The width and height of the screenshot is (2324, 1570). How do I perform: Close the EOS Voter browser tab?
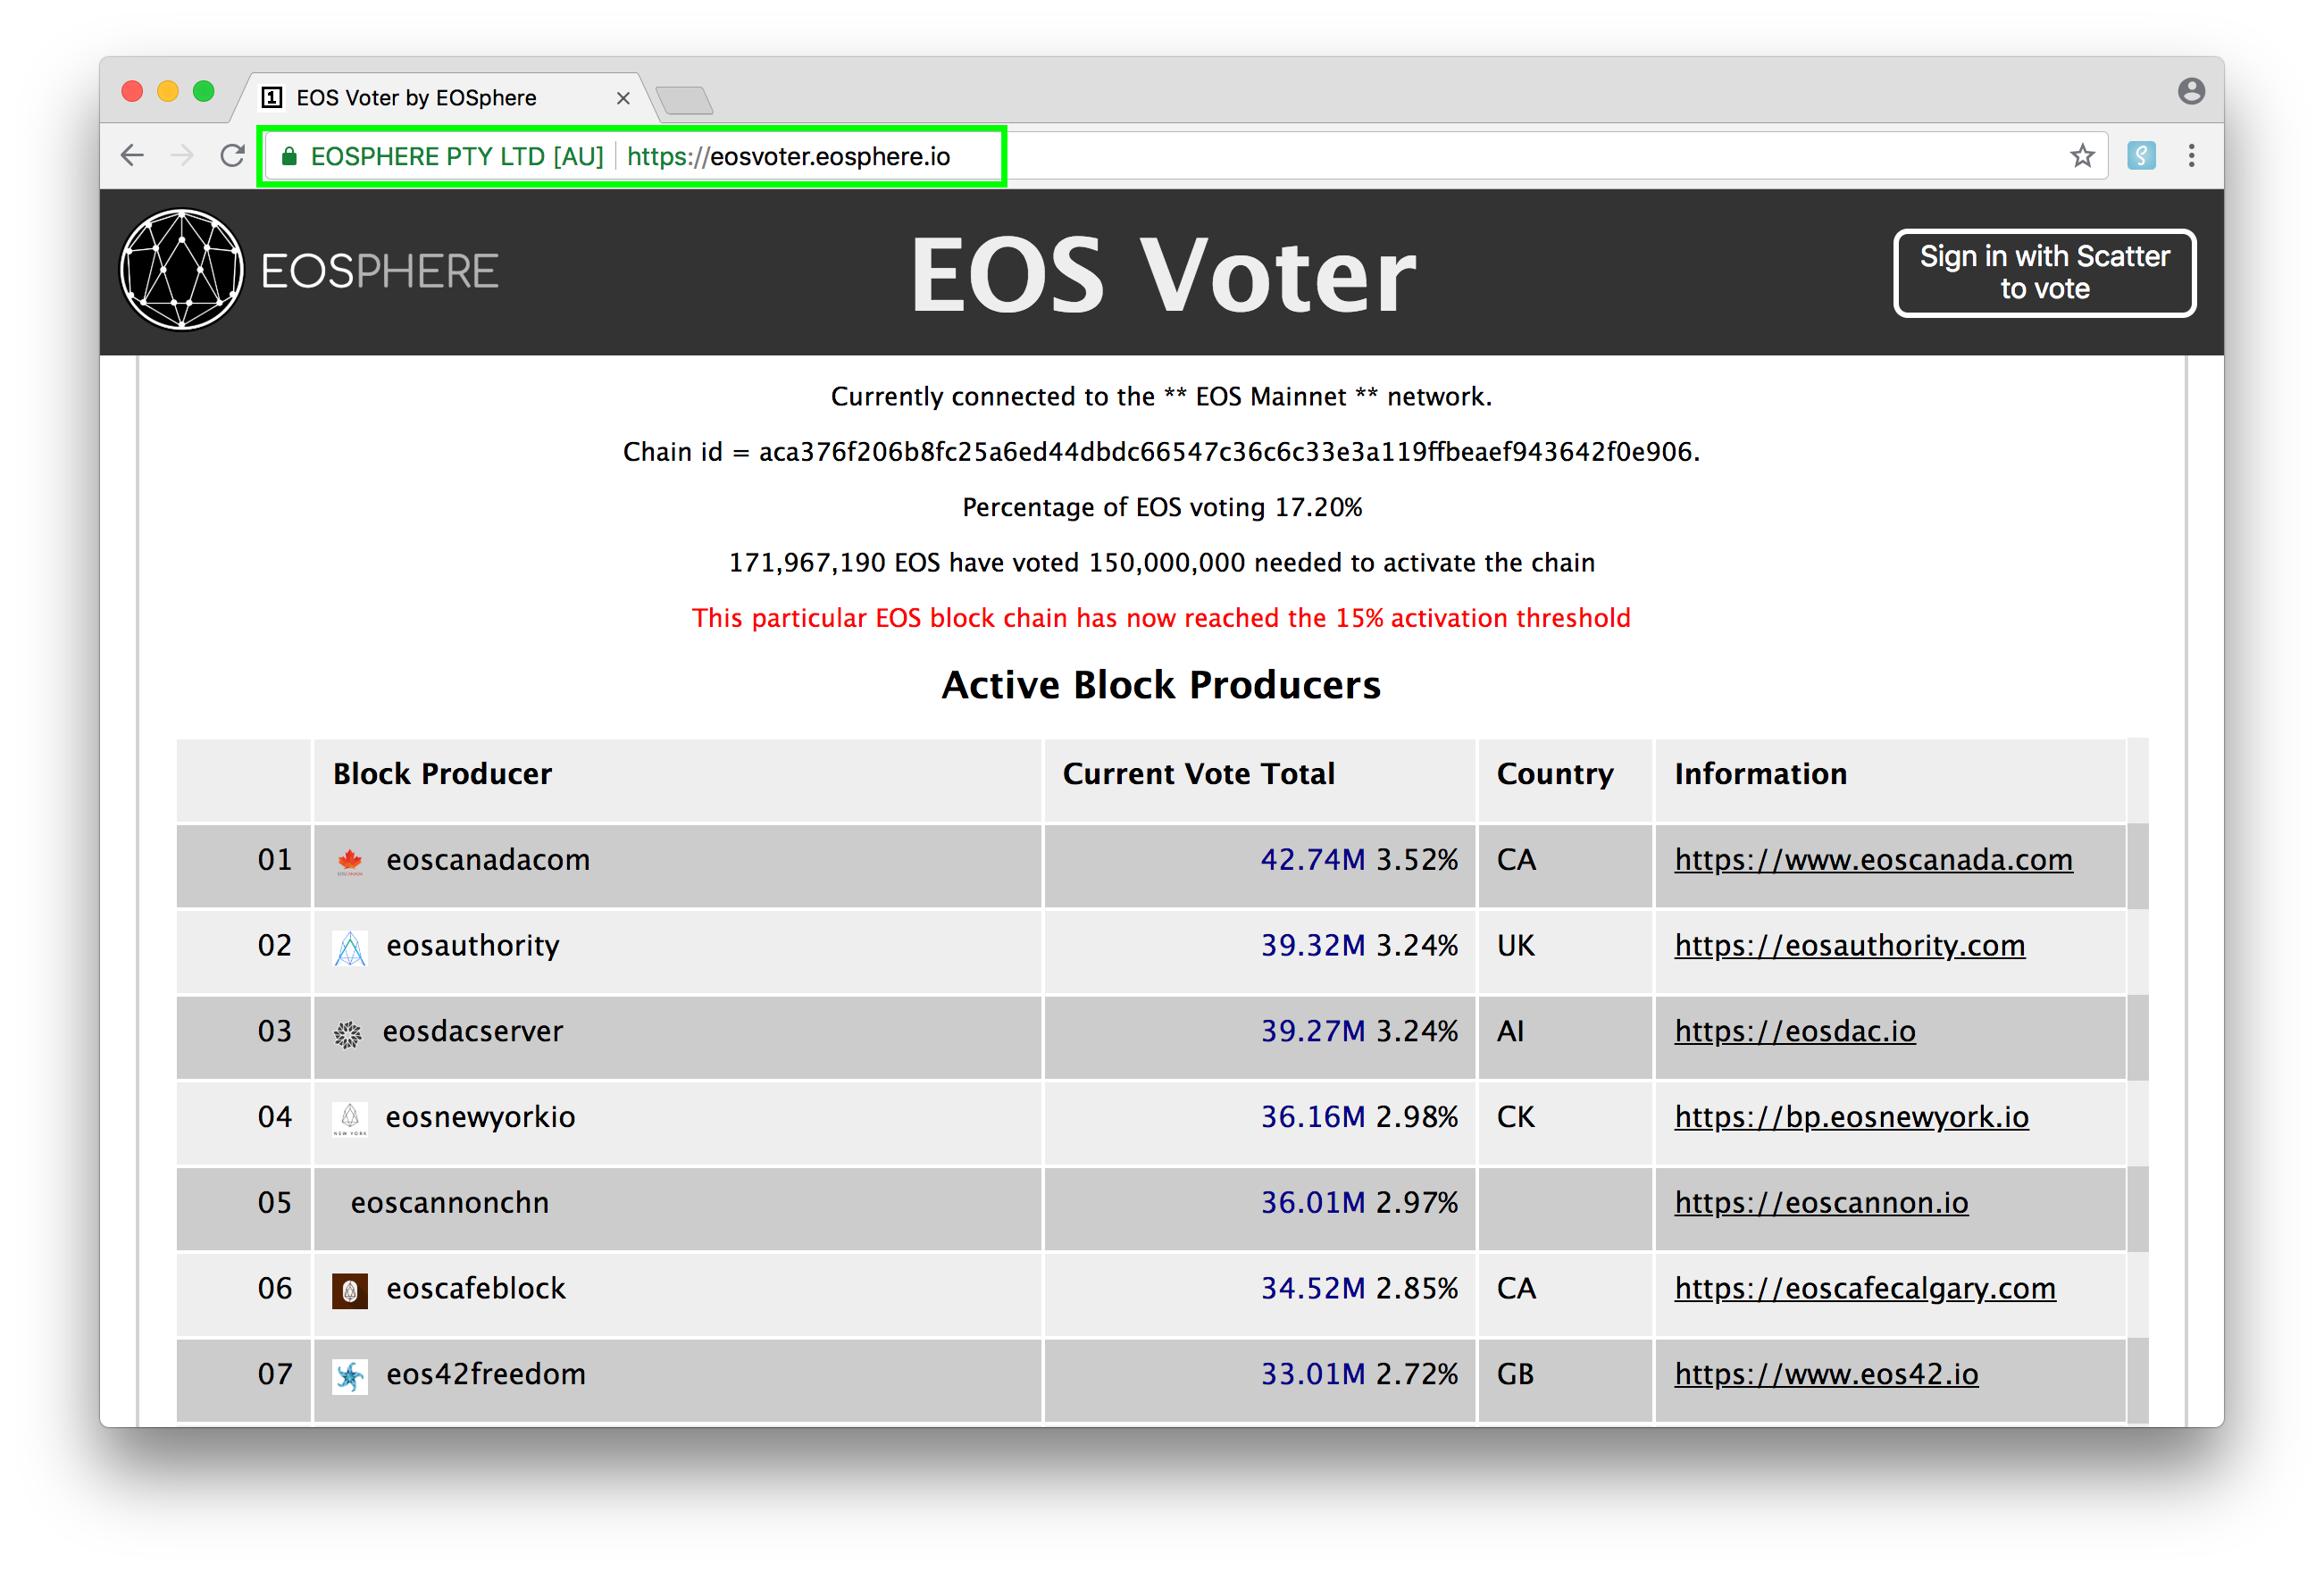tap(623, 98)
